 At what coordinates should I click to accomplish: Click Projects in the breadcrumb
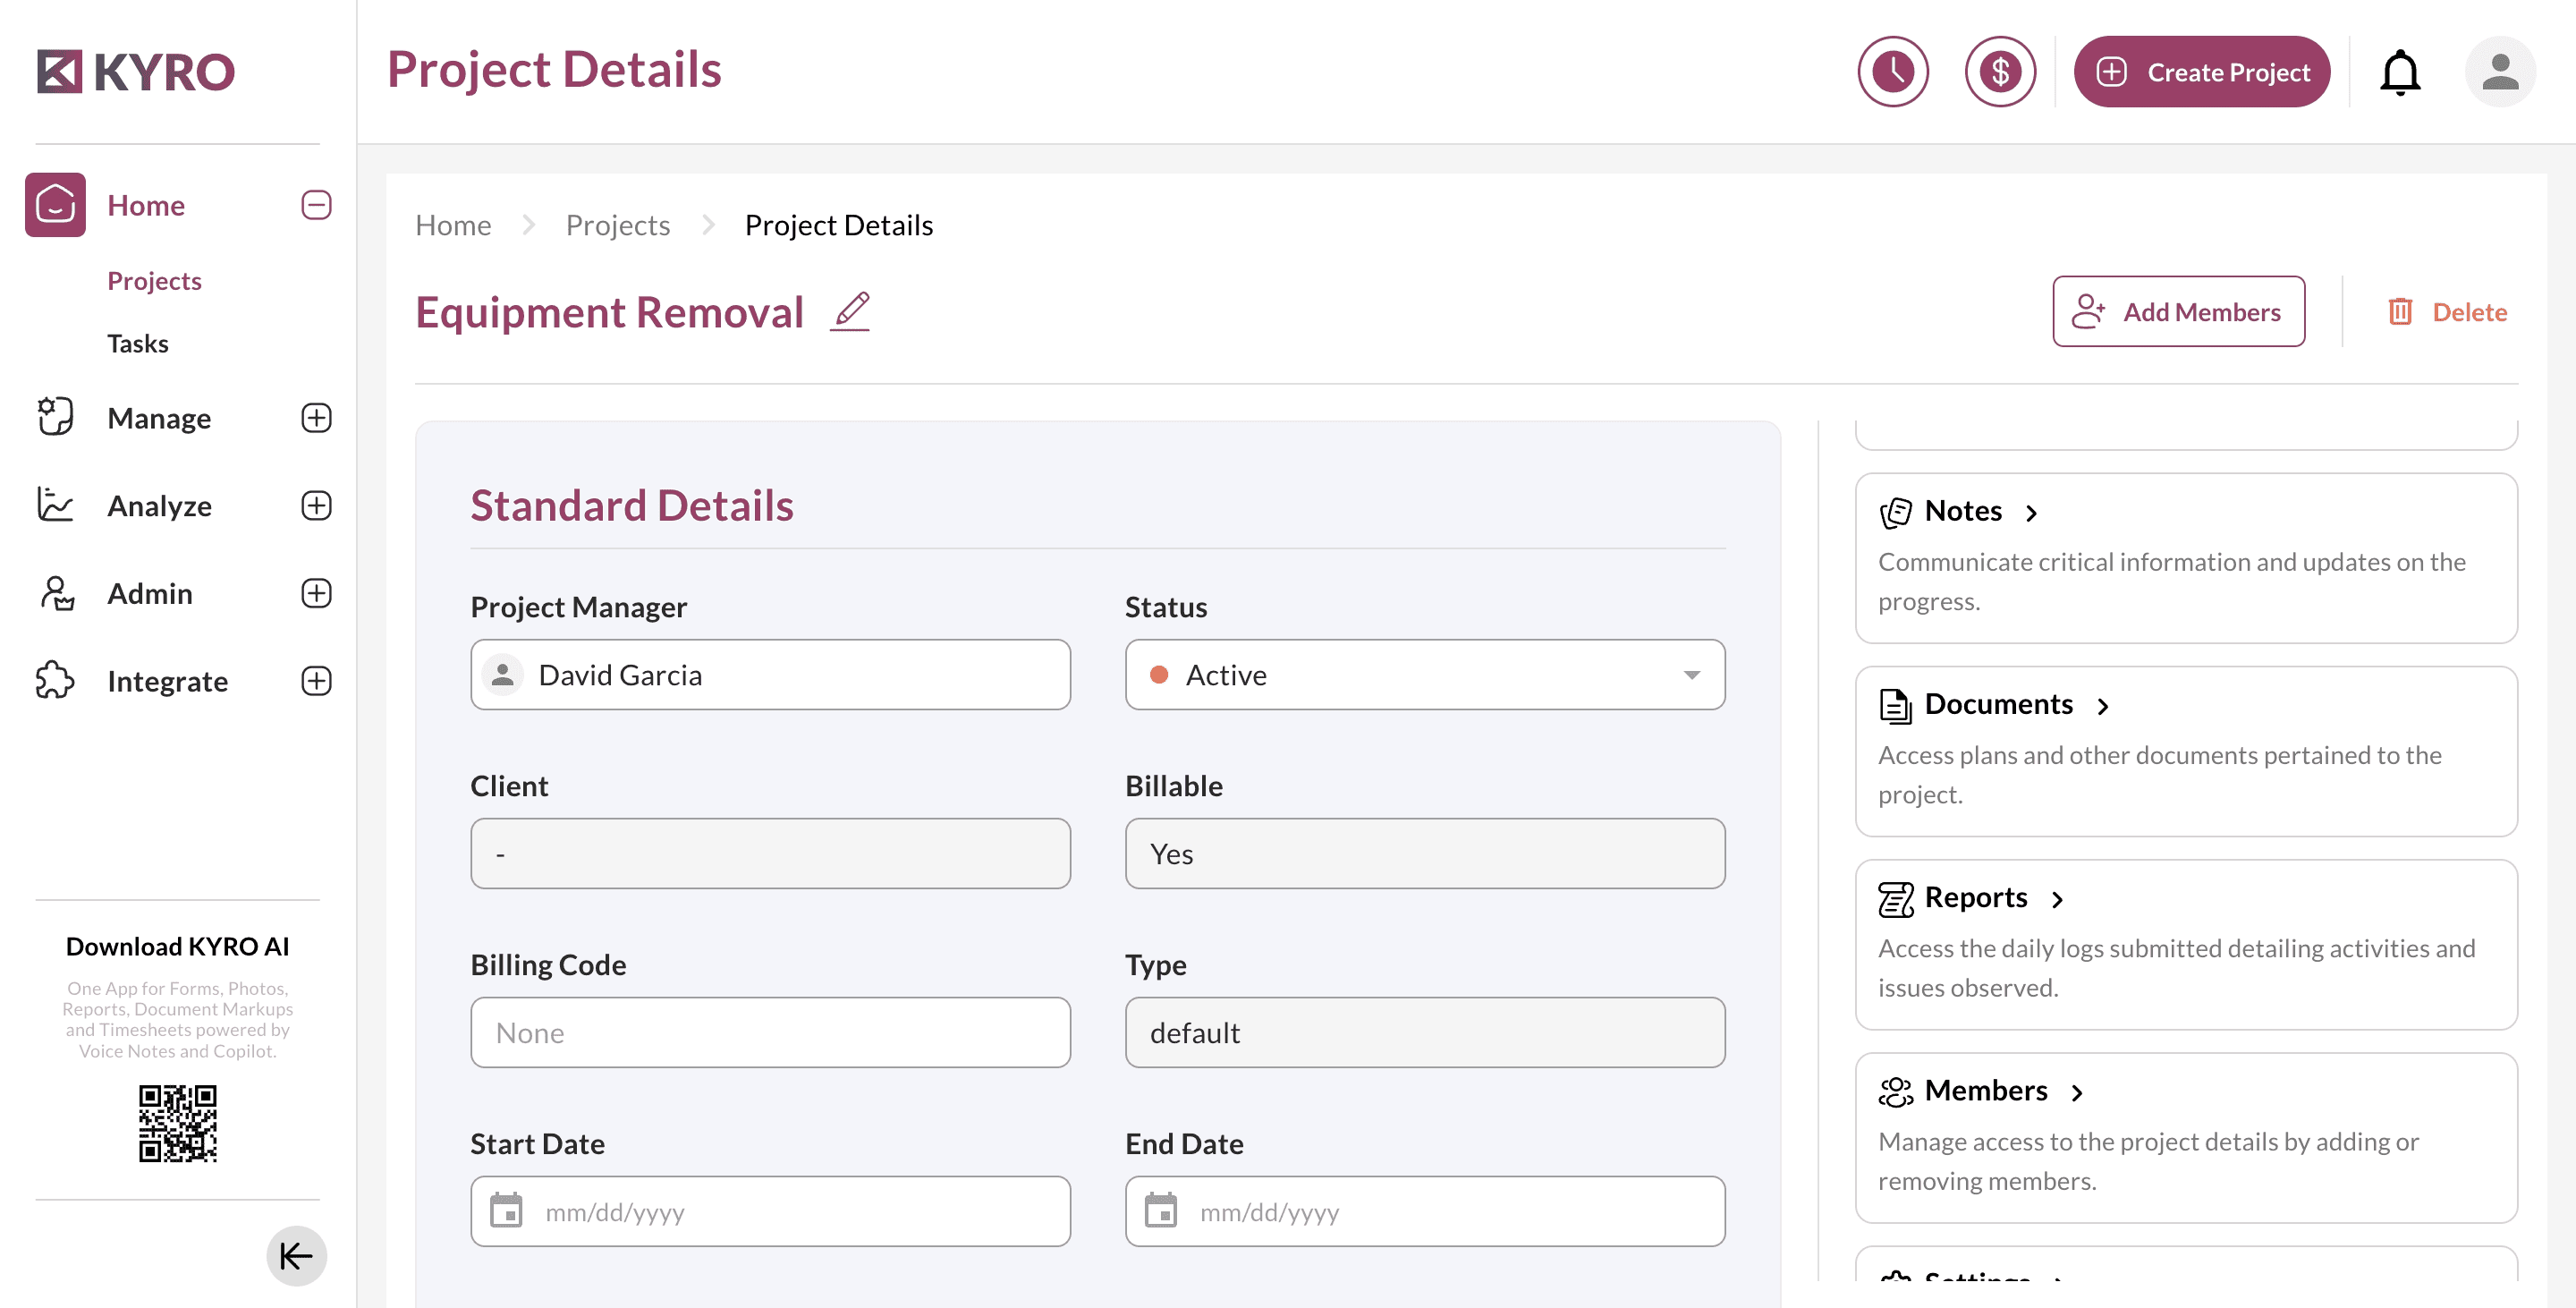click(x=617, y=225)
